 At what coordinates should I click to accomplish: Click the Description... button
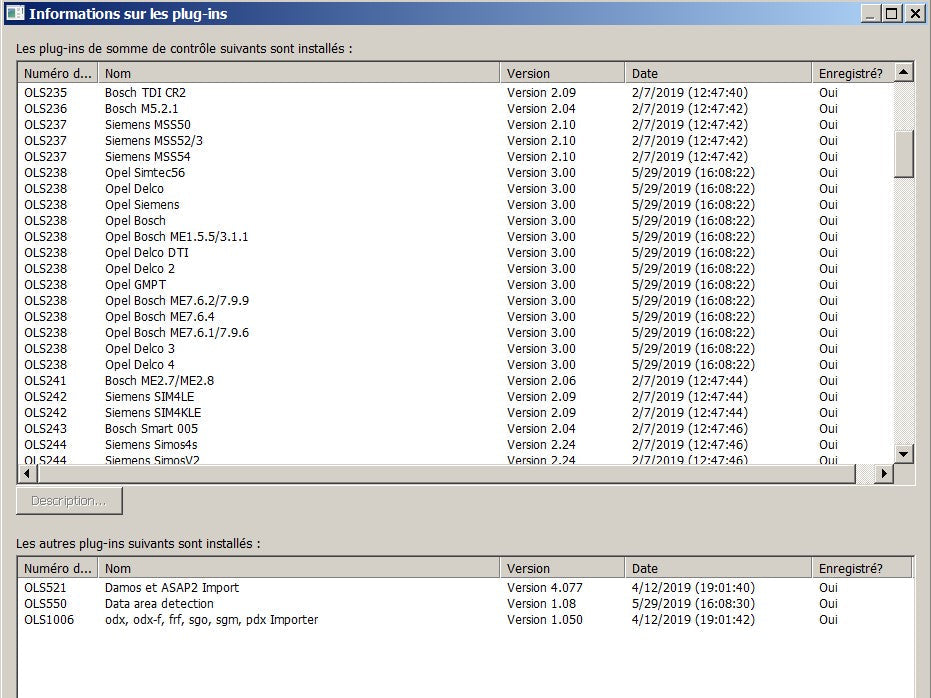pyautogui.click(x=69, y=501)
